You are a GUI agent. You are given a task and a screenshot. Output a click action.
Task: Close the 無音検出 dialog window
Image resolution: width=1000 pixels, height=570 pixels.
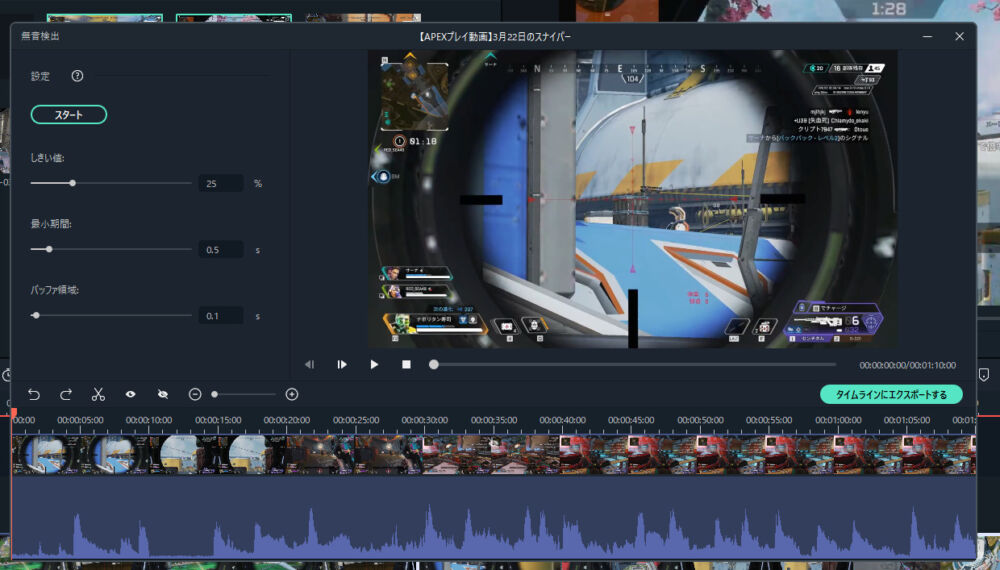pos(960,36)
